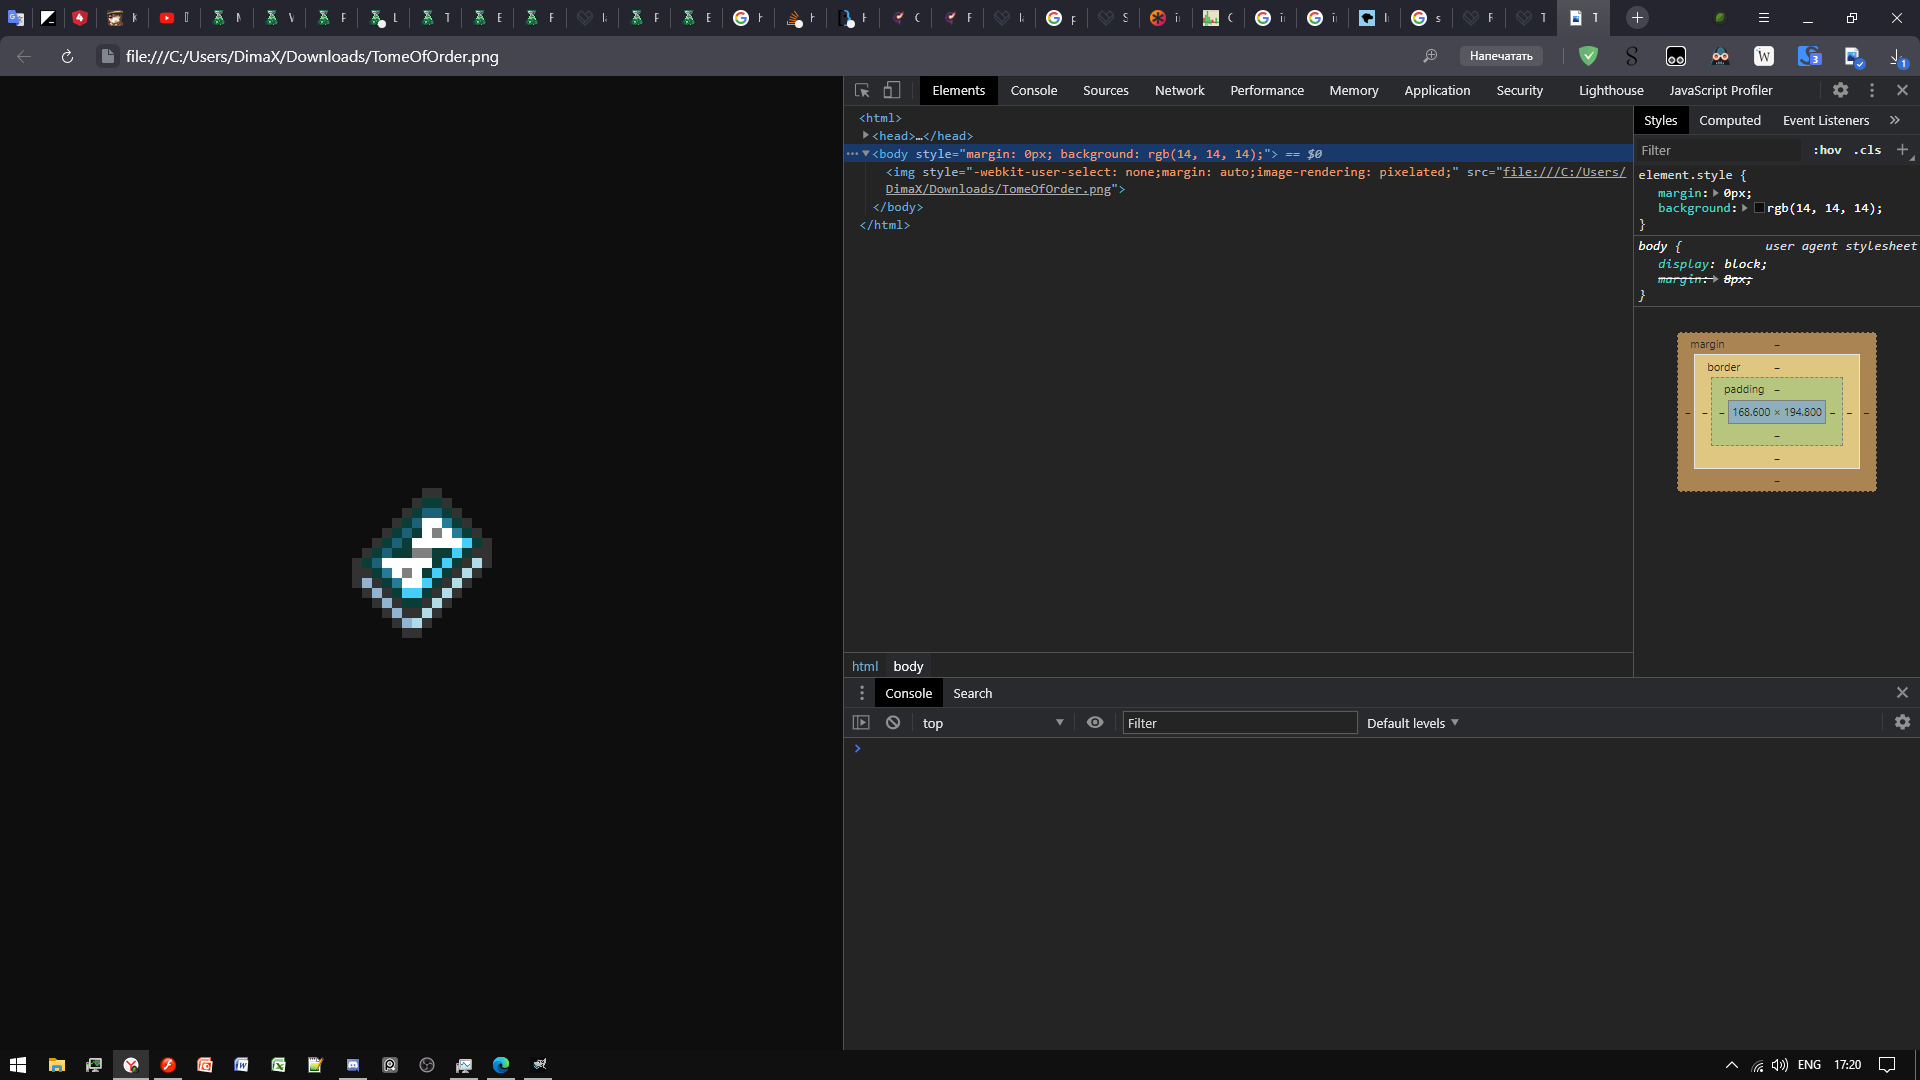Image resolution: width=1920 pixels, height=1080 pixels.
Task: Show more Styles pane tabs chevron
Action: [x=1894, y=120]
